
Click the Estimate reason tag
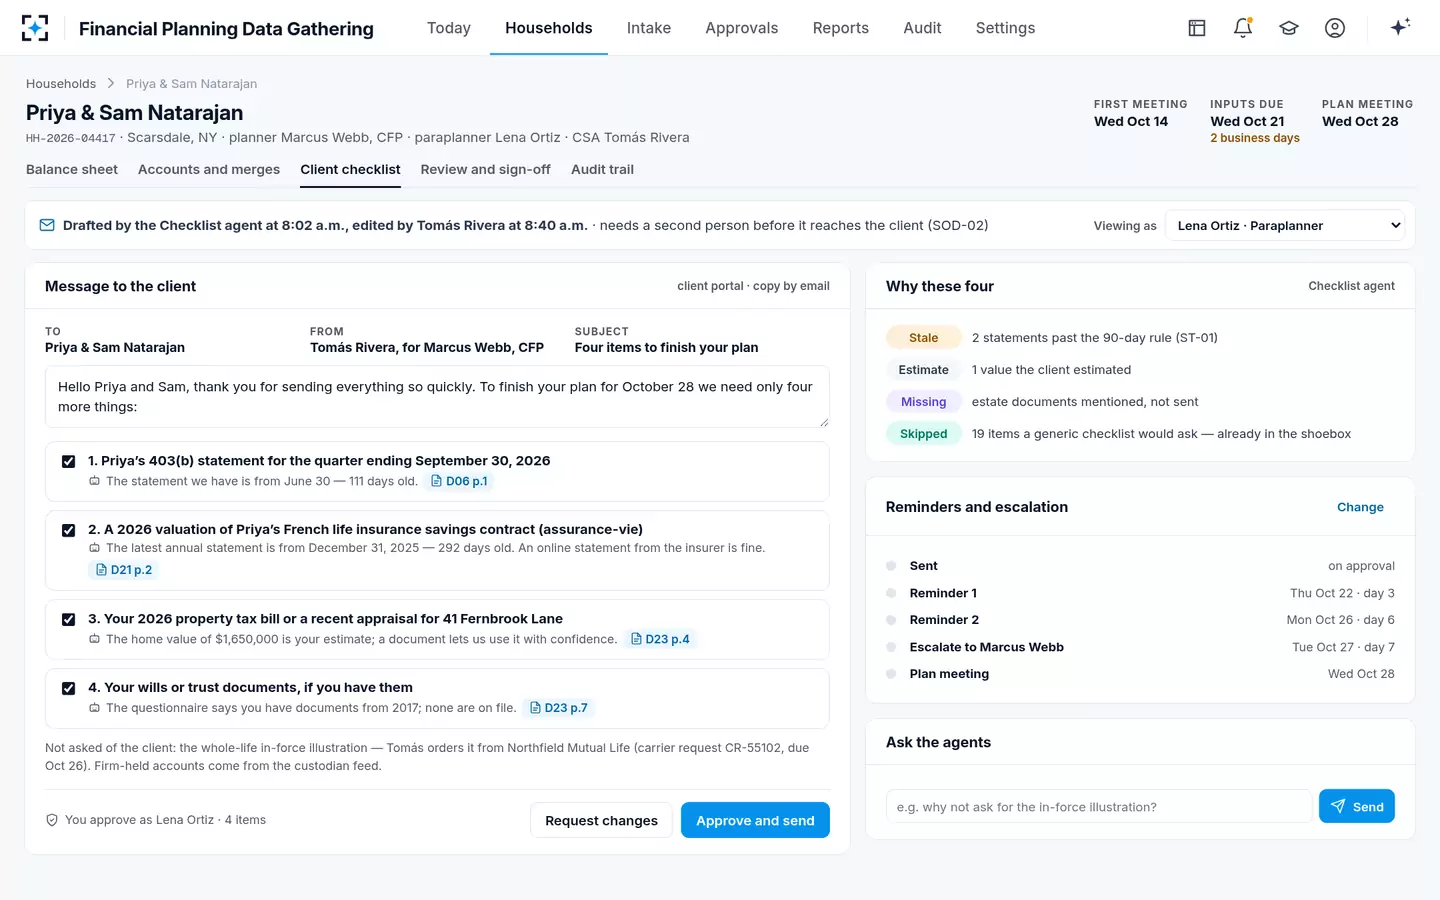click(x=924, y=370)
